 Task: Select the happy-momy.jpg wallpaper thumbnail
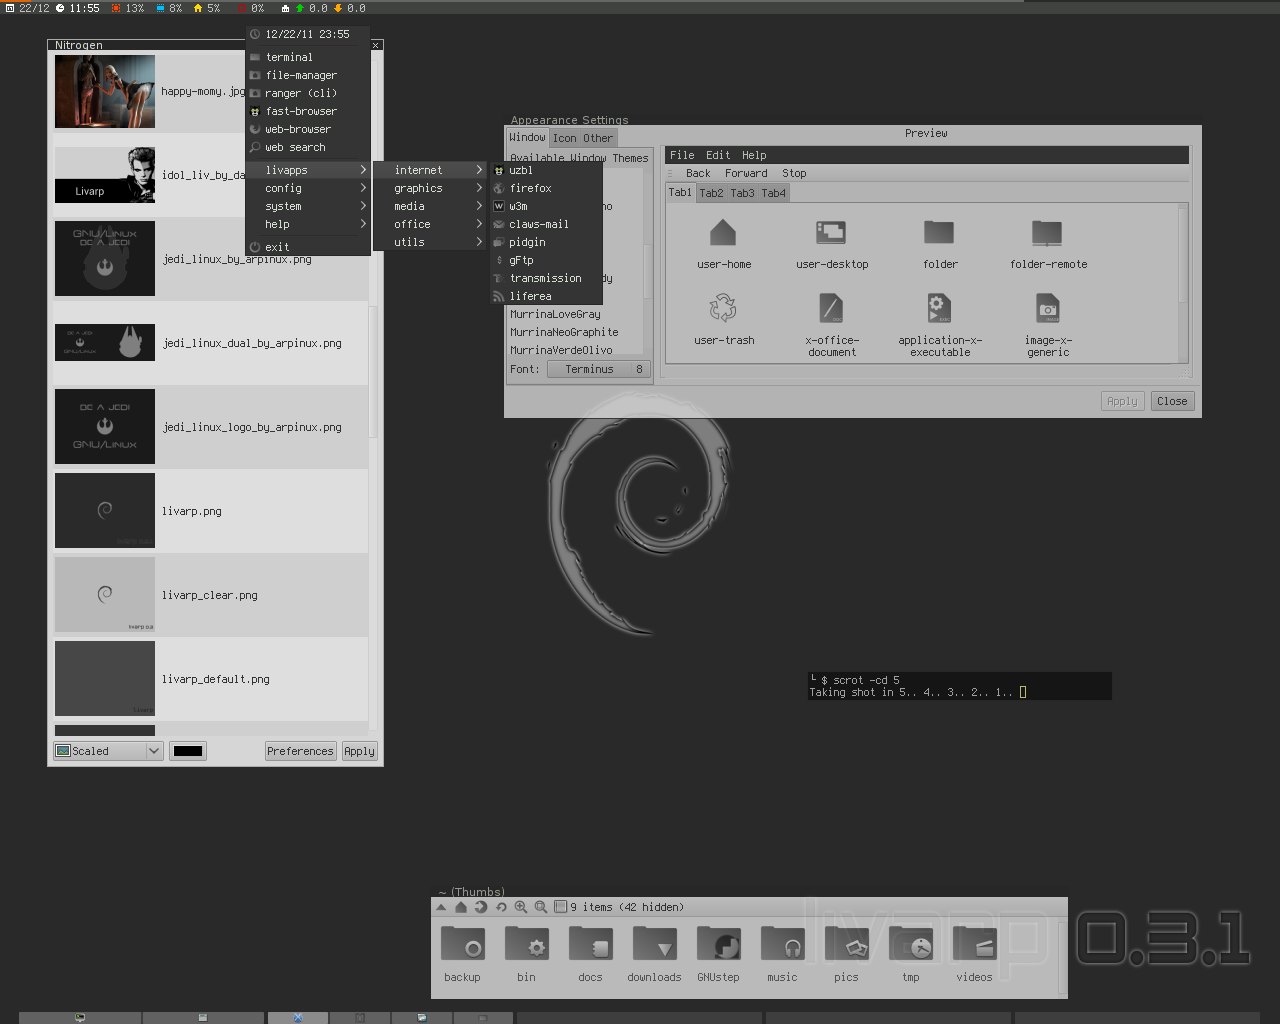[x=105, y=91]
